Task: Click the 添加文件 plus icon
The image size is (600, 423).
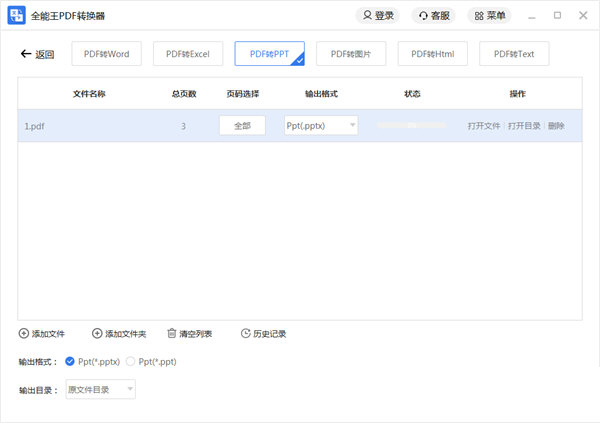Action: 24,333
